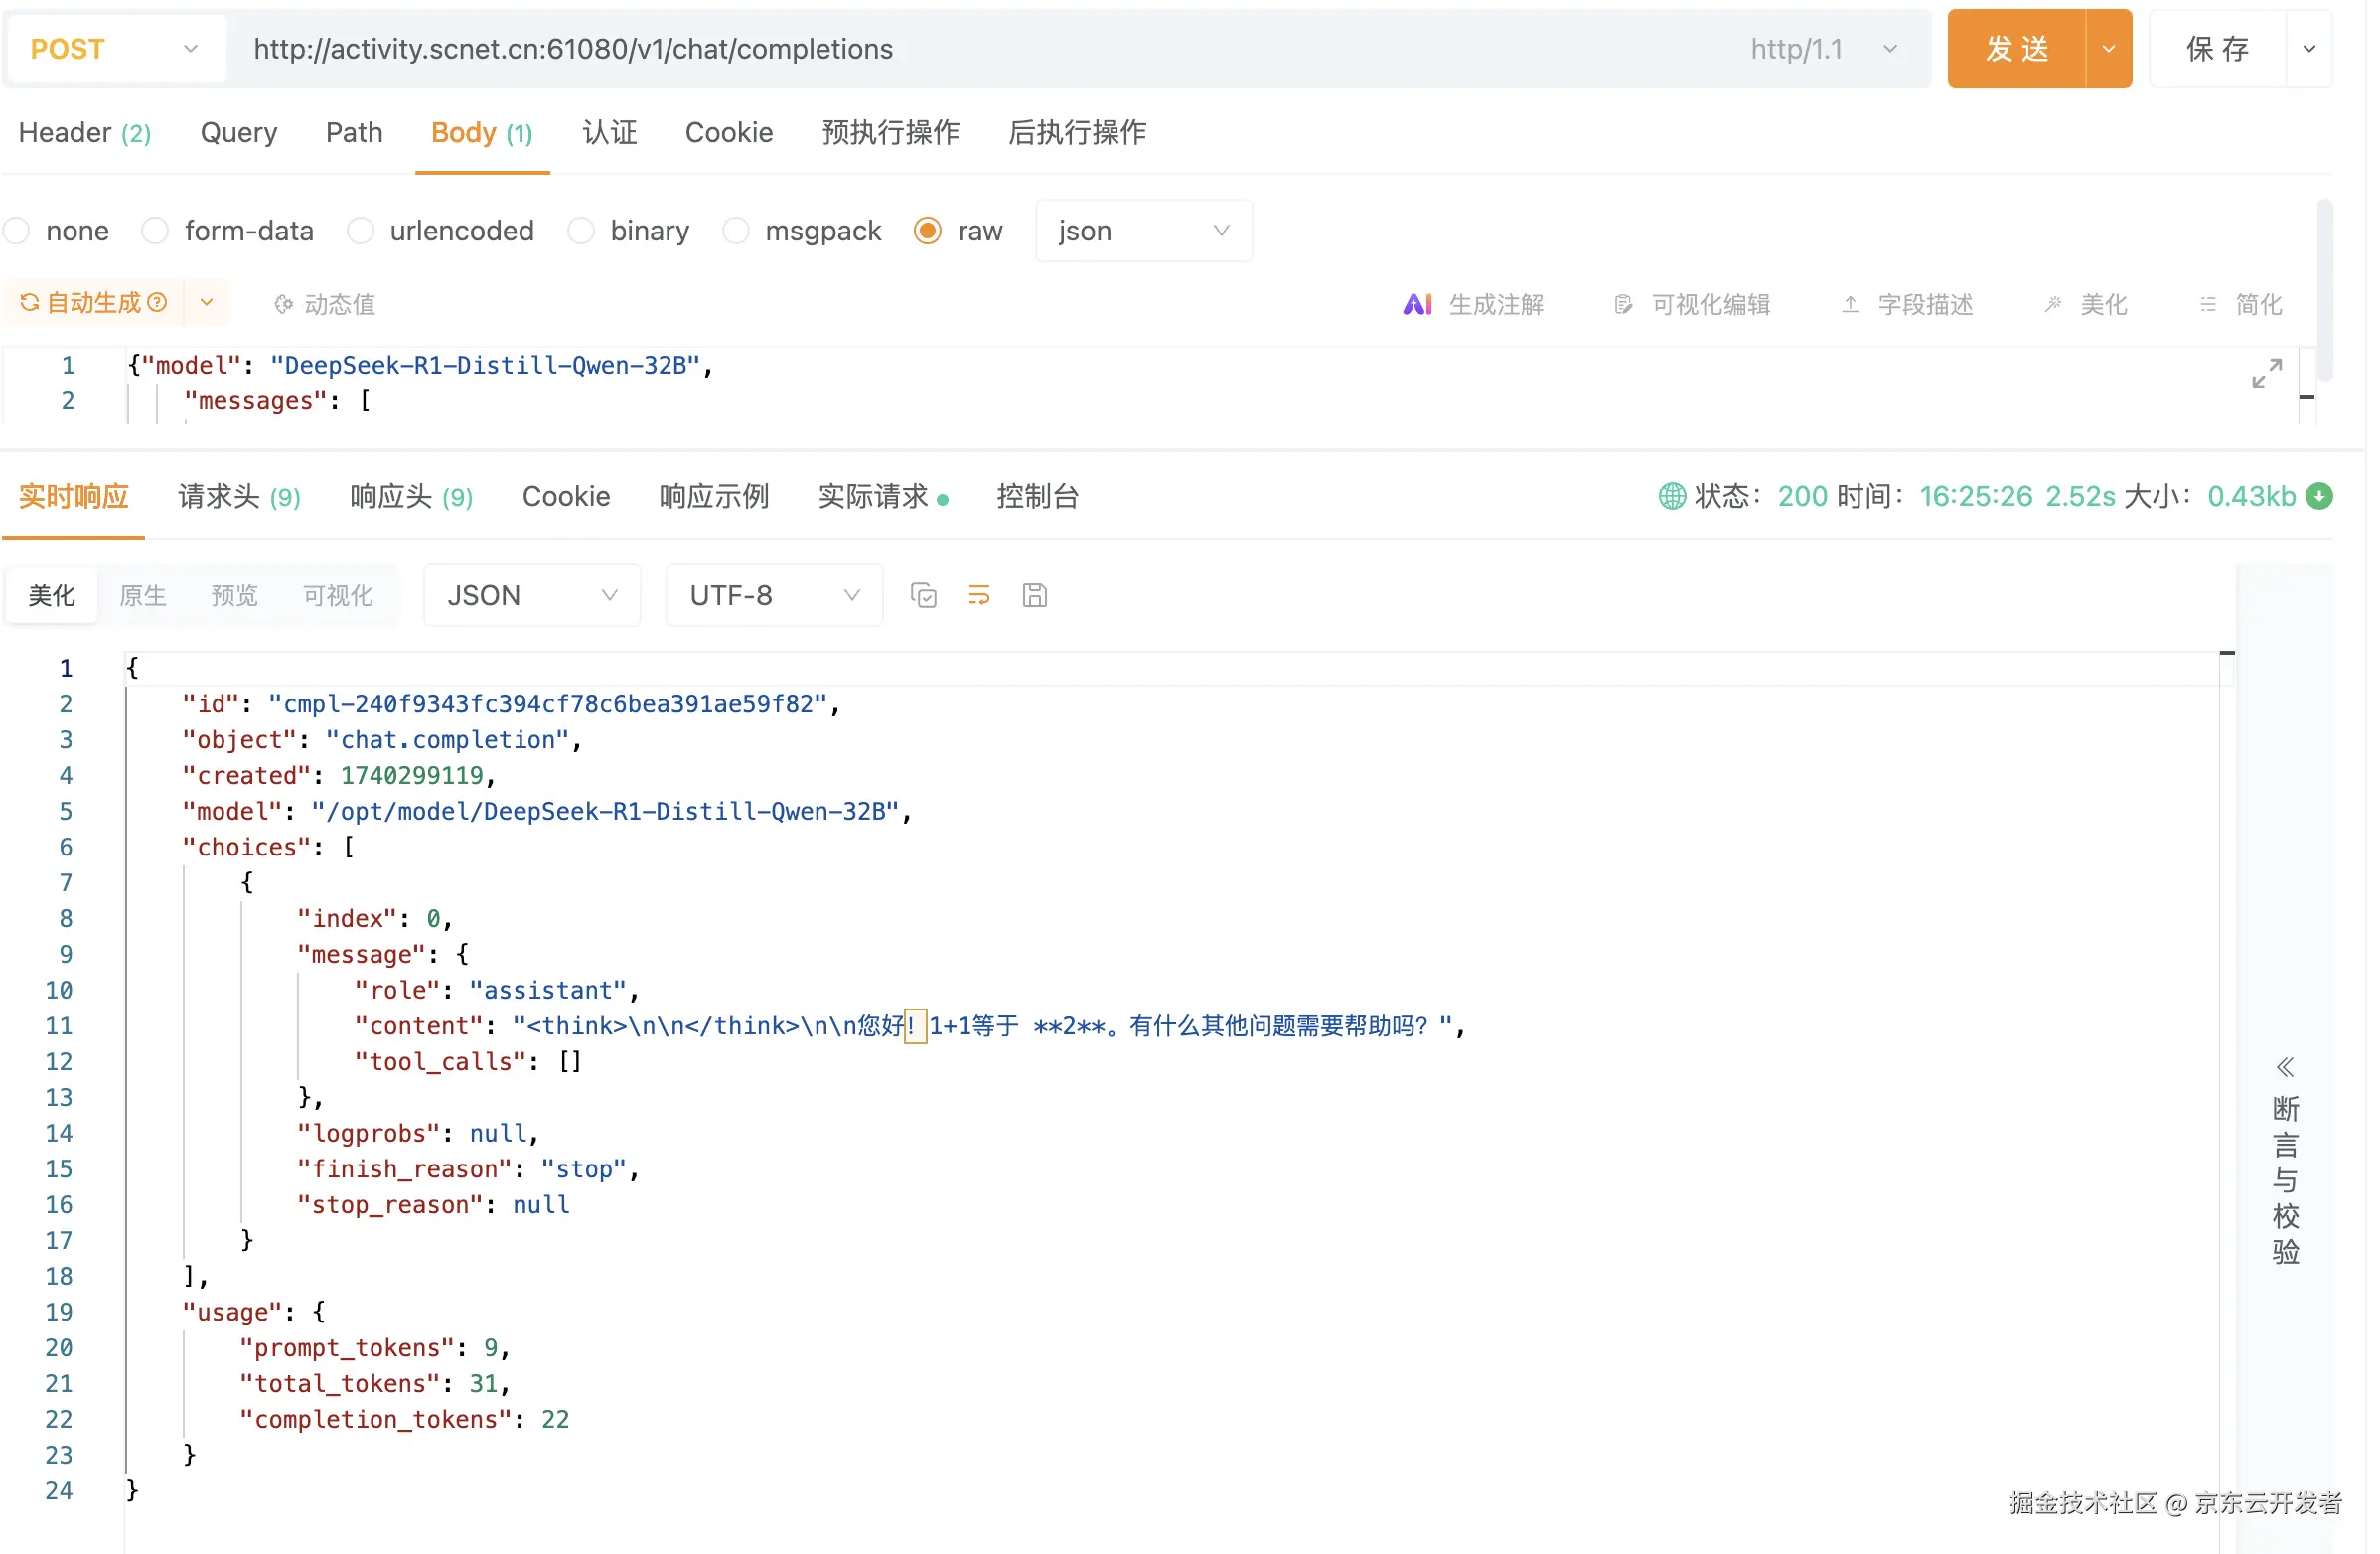The image size is (2380, 1554).
Task: Open the 响应头 response headers tab
Action: click(411, 497)
